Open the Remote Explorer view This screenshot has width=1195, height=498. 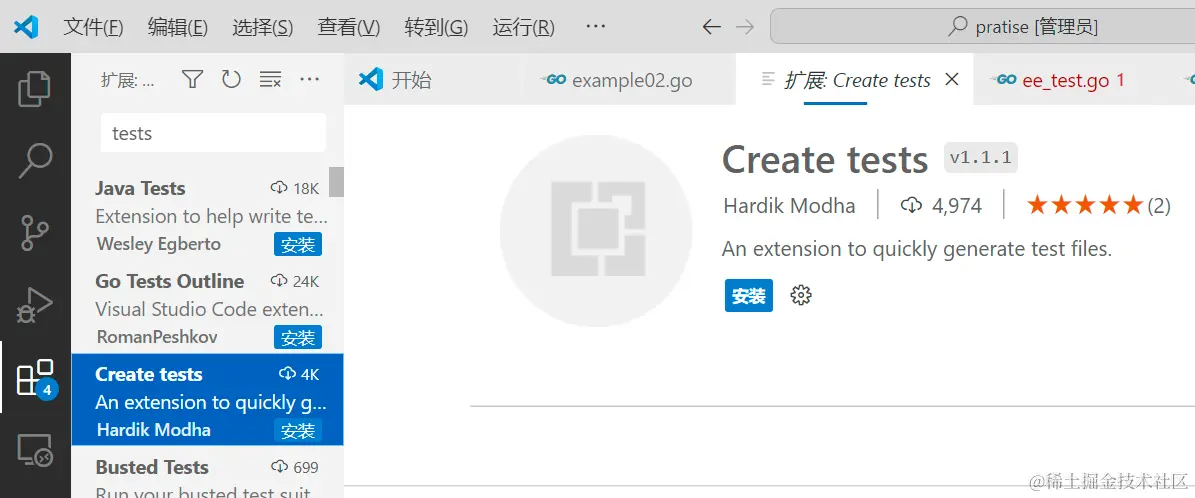click(35, 450)
